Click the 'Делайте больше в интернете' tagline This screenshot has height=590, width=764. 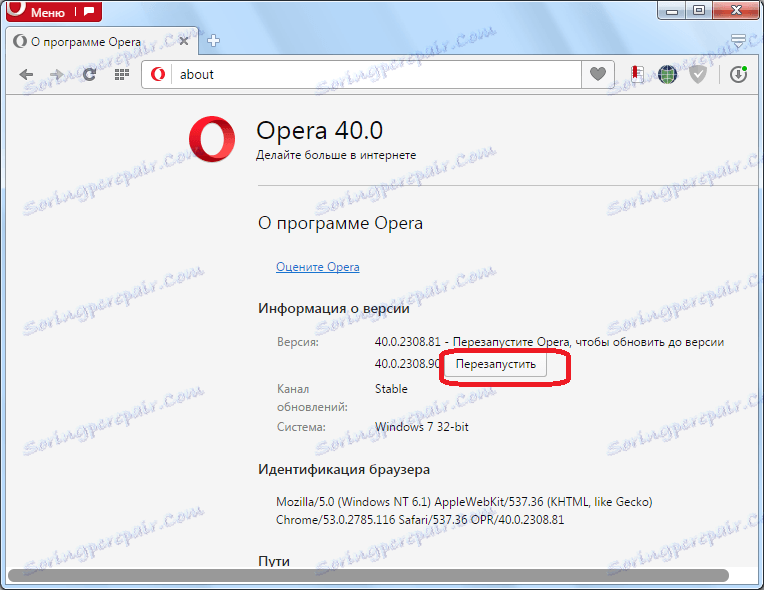[336, 155]
